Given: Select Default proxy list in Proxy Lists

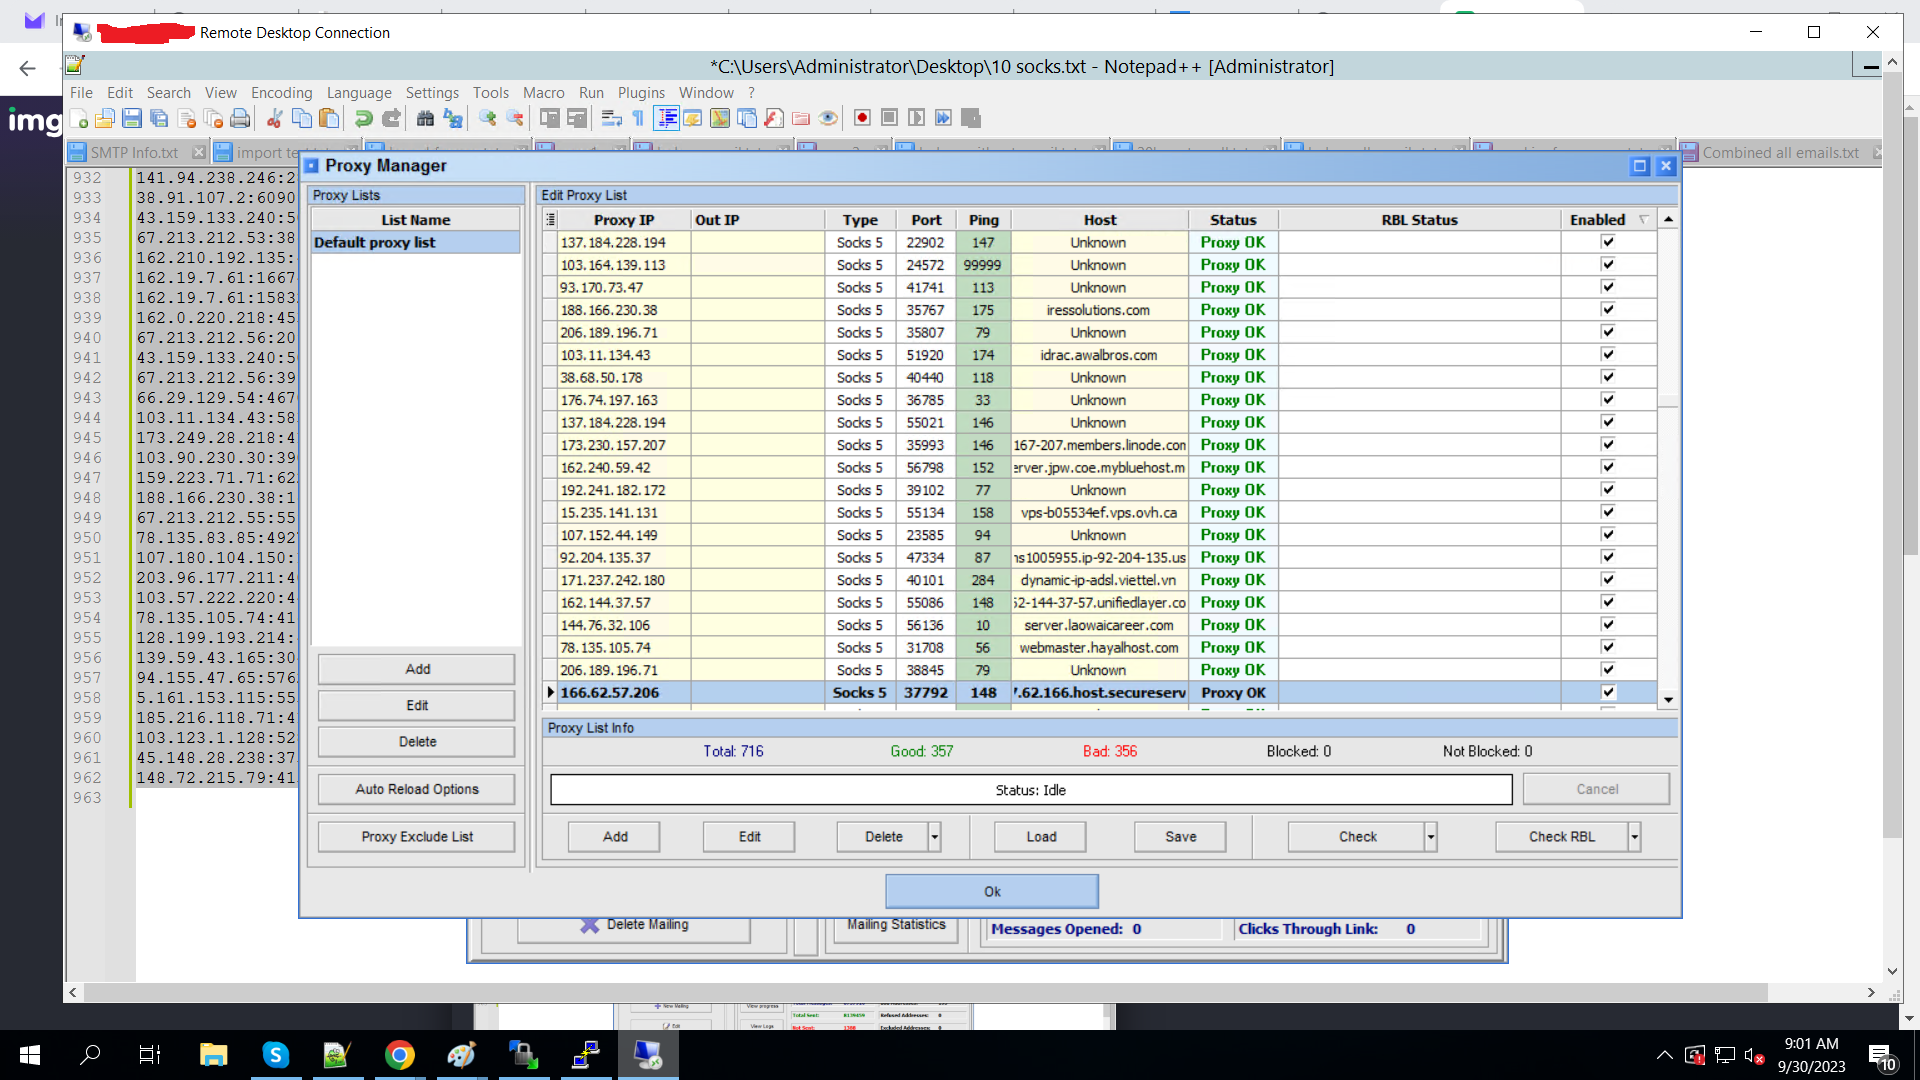Looking at the screenshot, I should pyautogui.click(x=416, y=242).
